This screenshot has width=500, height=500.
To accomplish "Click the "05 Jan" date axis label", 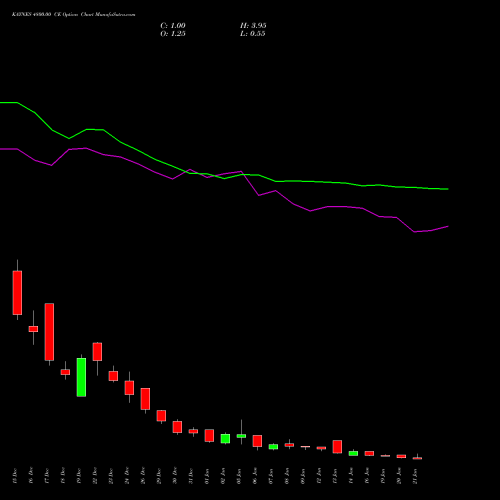I will (239, 476).
